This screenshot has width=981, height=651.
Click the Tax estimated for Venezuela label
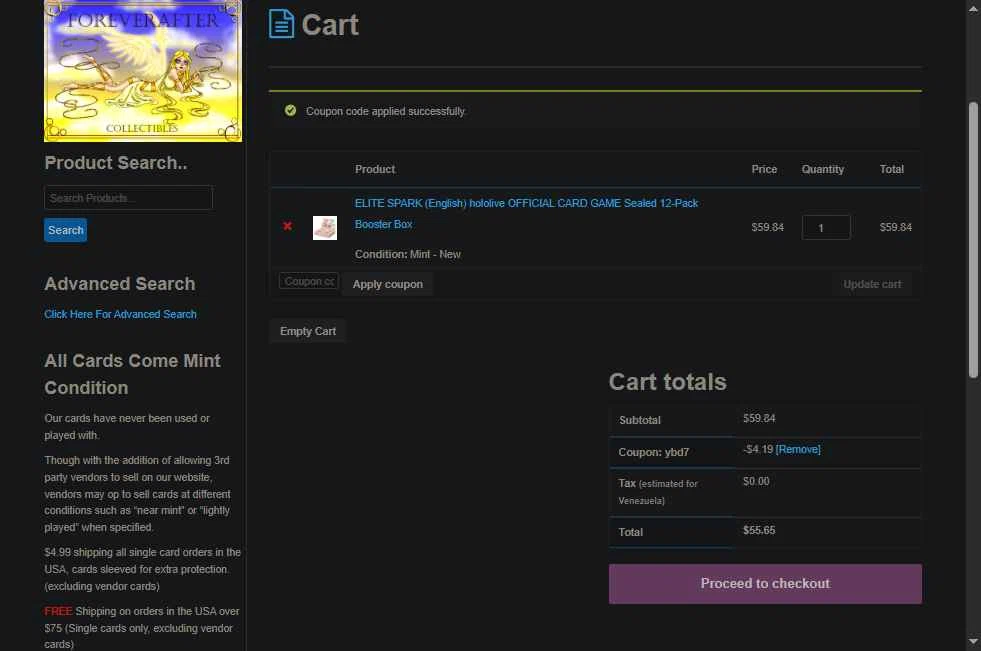pyautogui.click(x=658, y=492)
